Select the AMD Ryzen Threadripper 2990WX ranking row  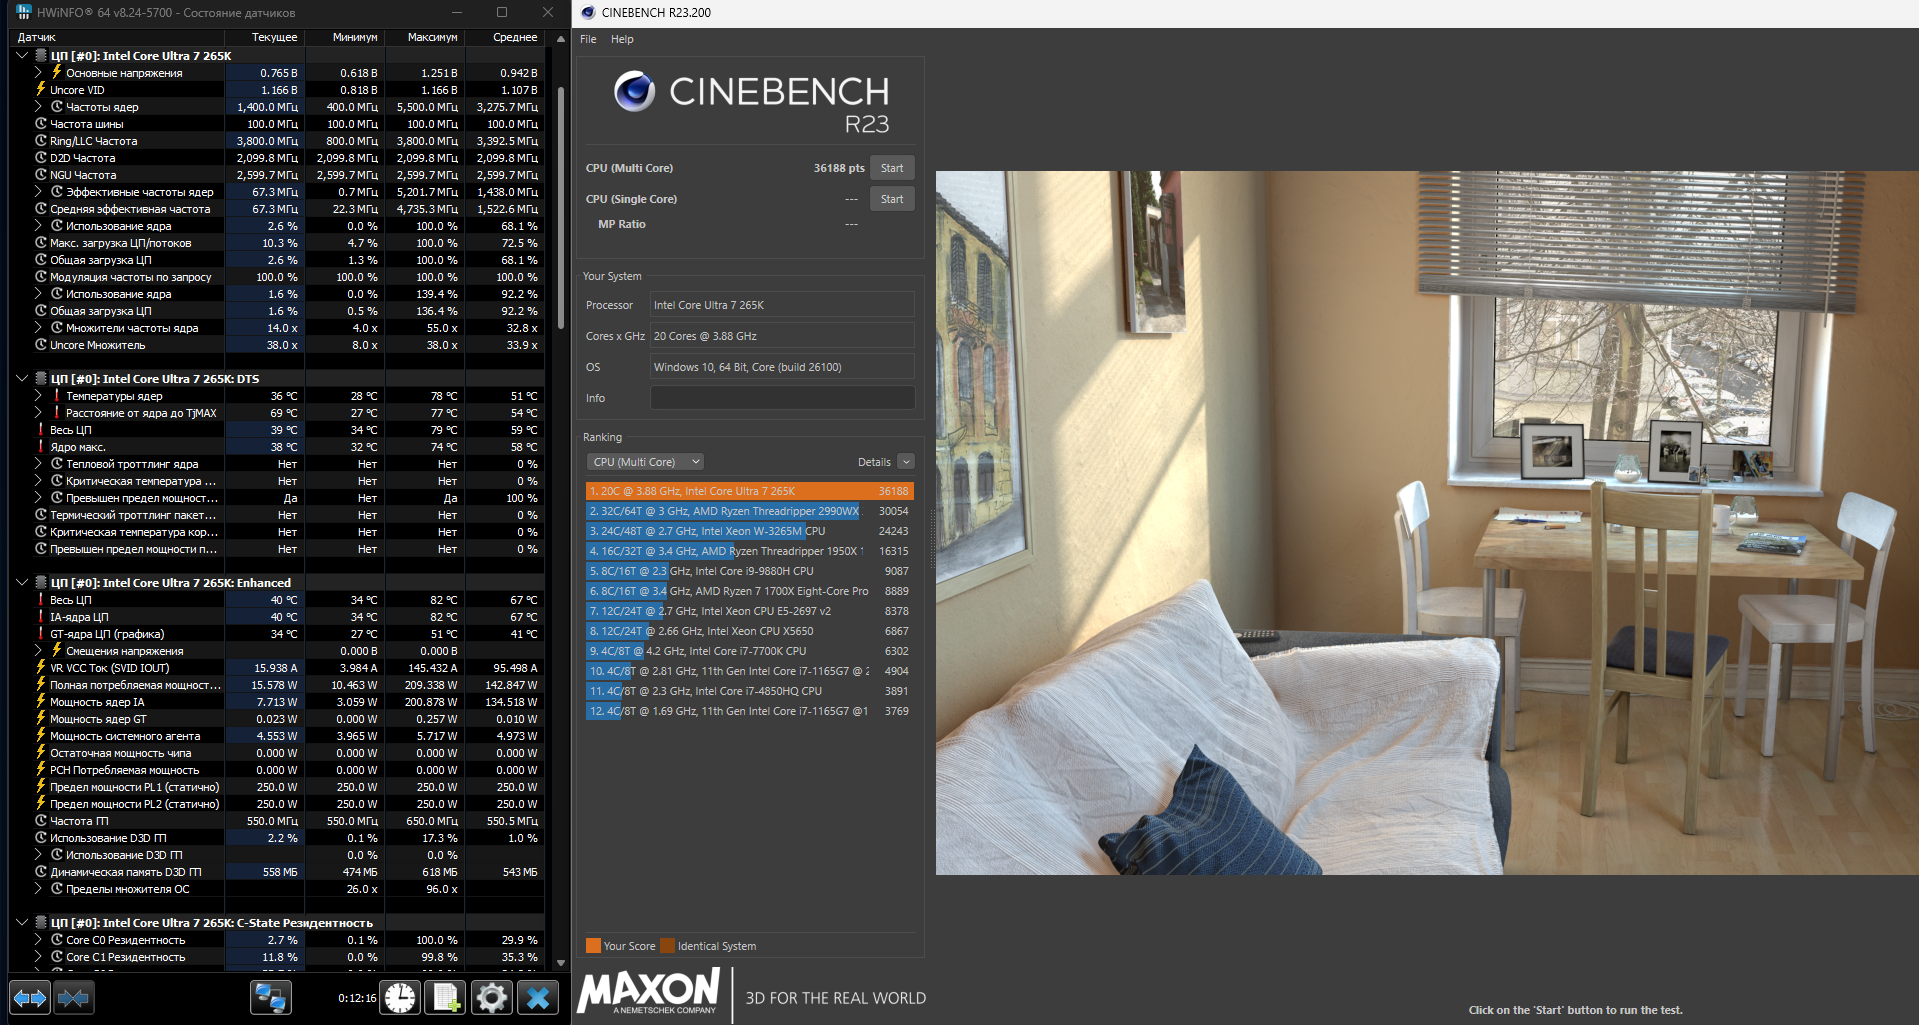749,511
